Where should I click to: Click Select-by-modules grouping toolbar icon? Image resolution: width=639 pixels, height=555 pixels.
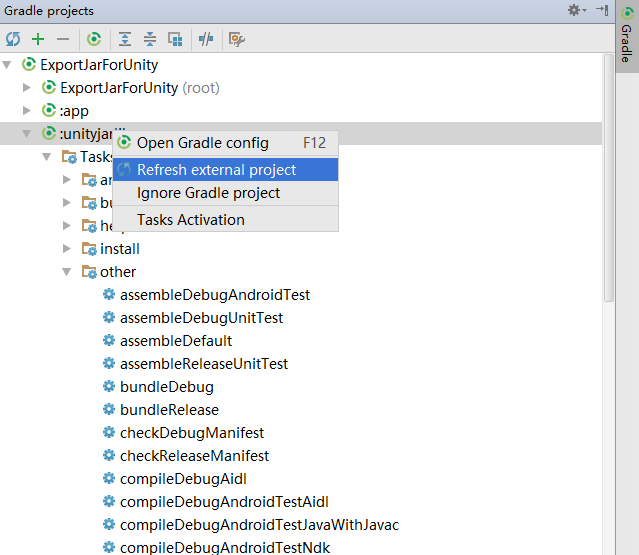[x=175, y=39]
